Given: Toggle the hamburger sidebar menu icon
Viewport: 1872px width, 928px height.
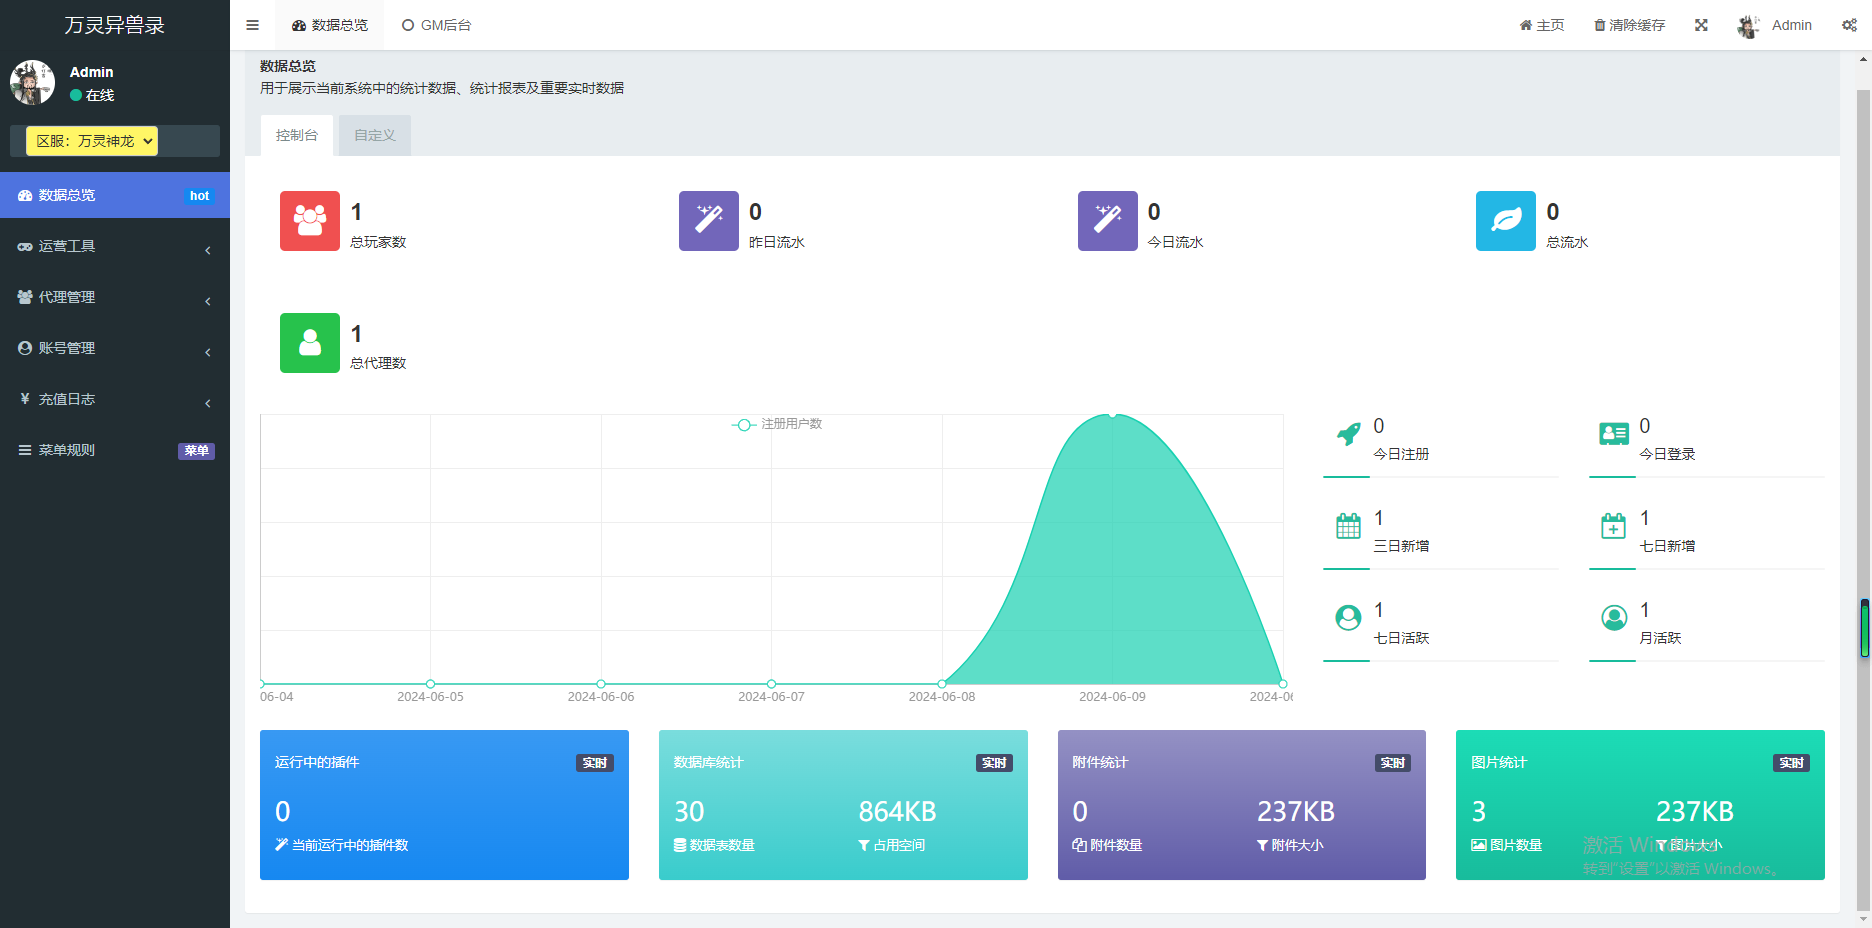Looking at the screenshot, I should tap(252, 25).
